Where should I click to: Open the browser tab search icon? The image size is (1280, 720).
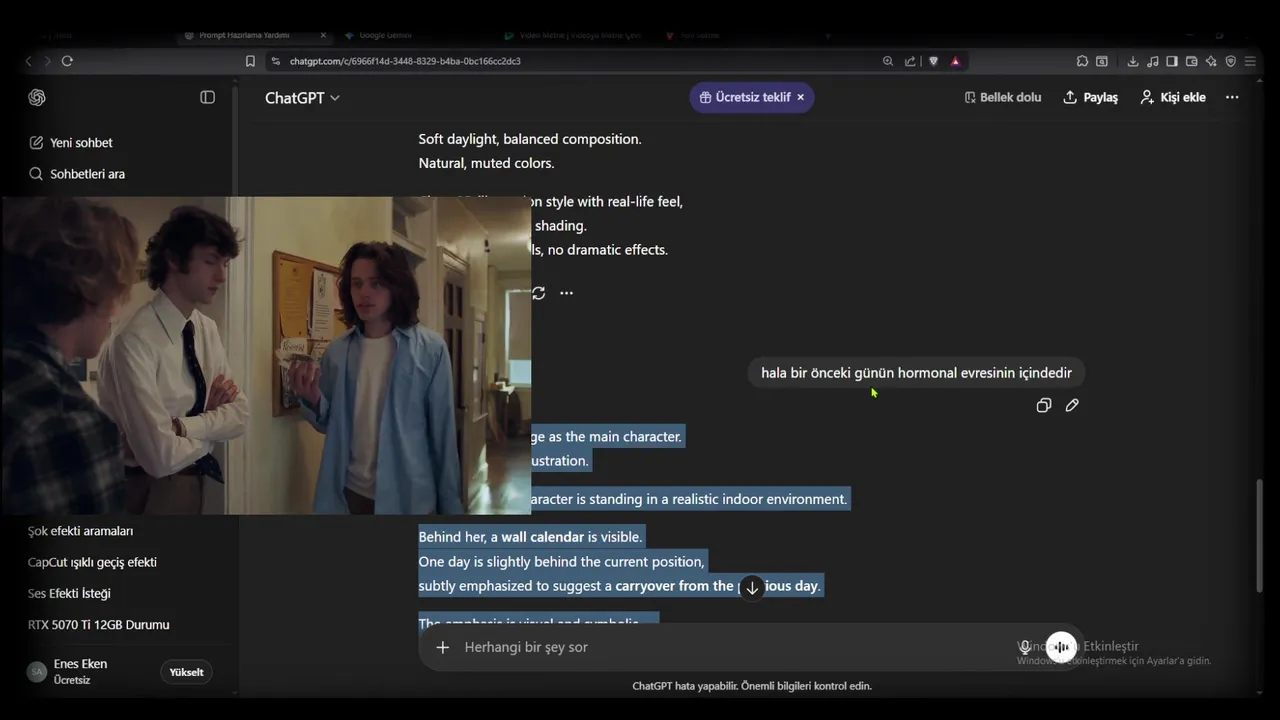click(1101, 61)
